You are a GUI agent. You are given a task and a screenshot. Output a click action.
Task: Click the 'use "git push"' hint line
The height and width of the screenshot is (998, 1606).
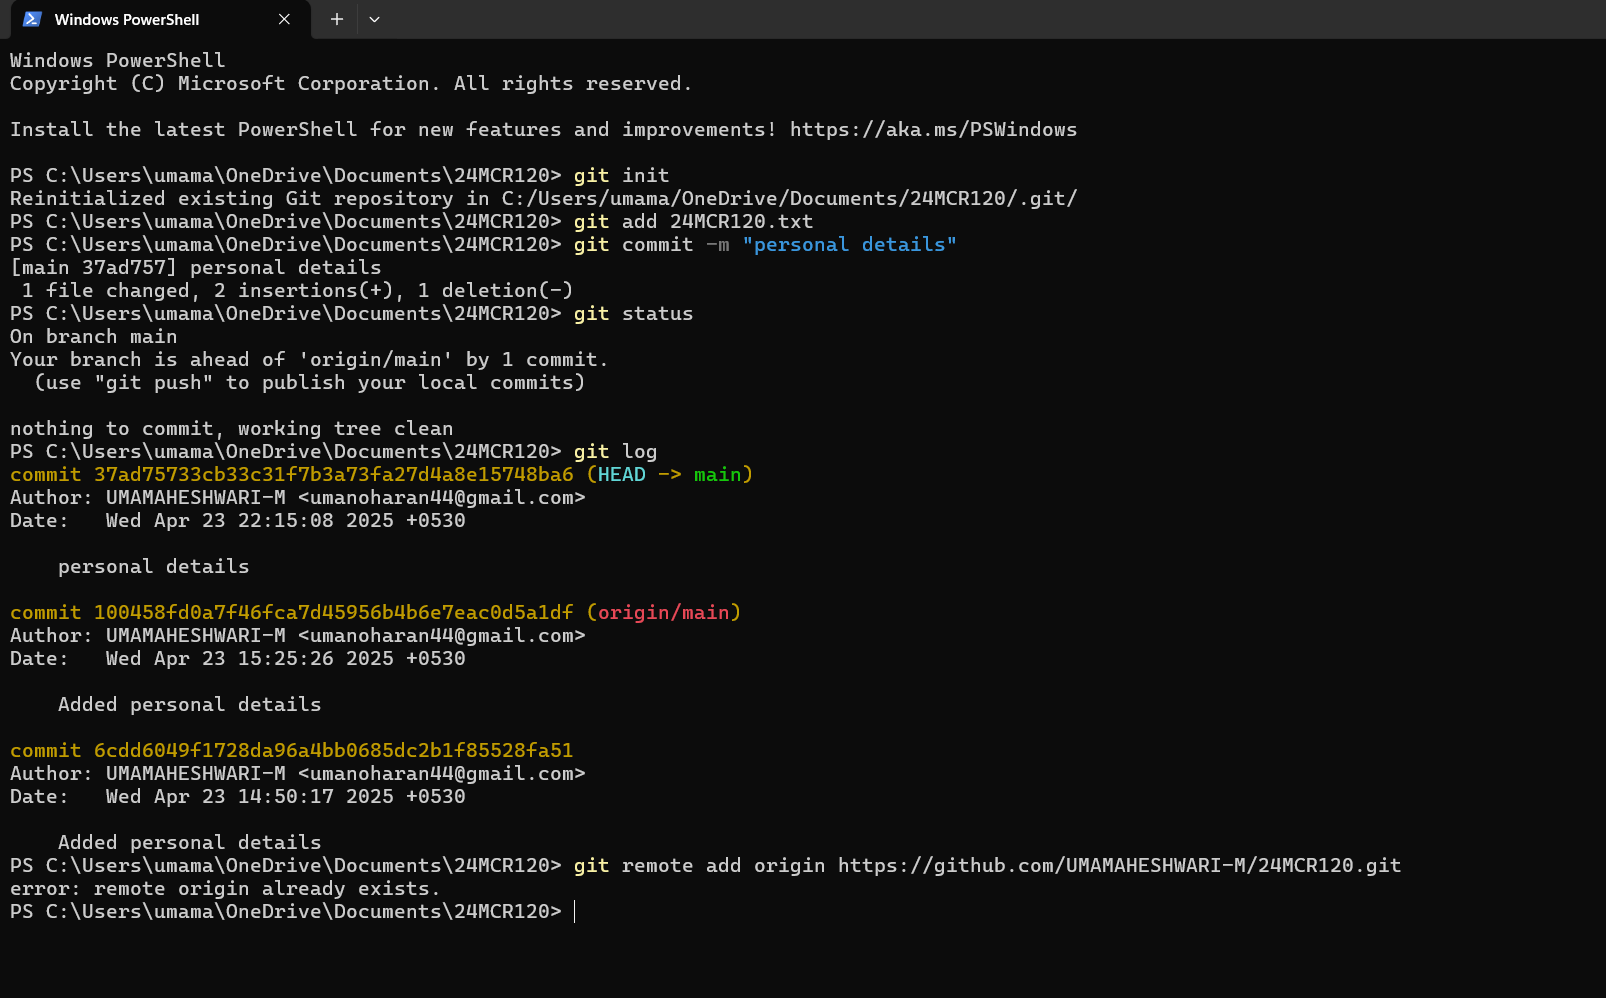(310, 383)
